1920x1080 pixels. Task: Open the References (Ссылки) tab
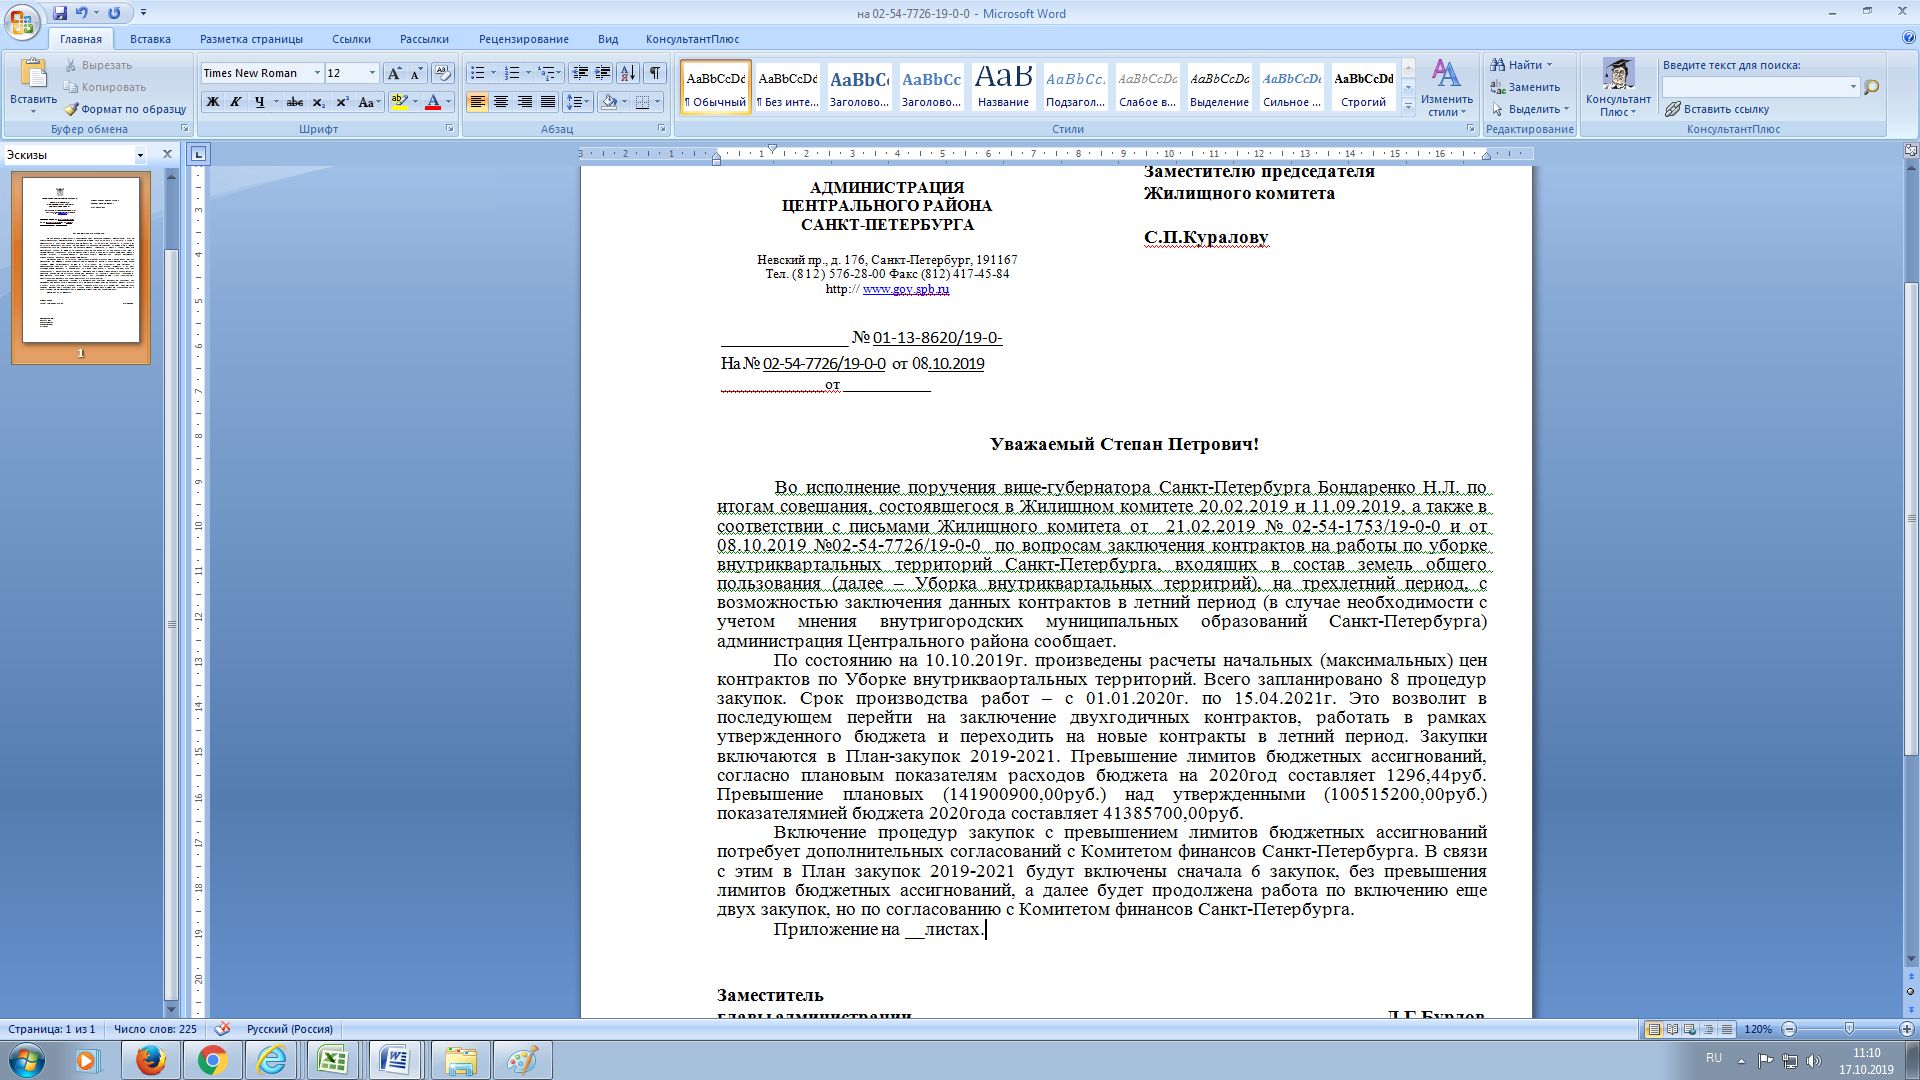point(351,39)
